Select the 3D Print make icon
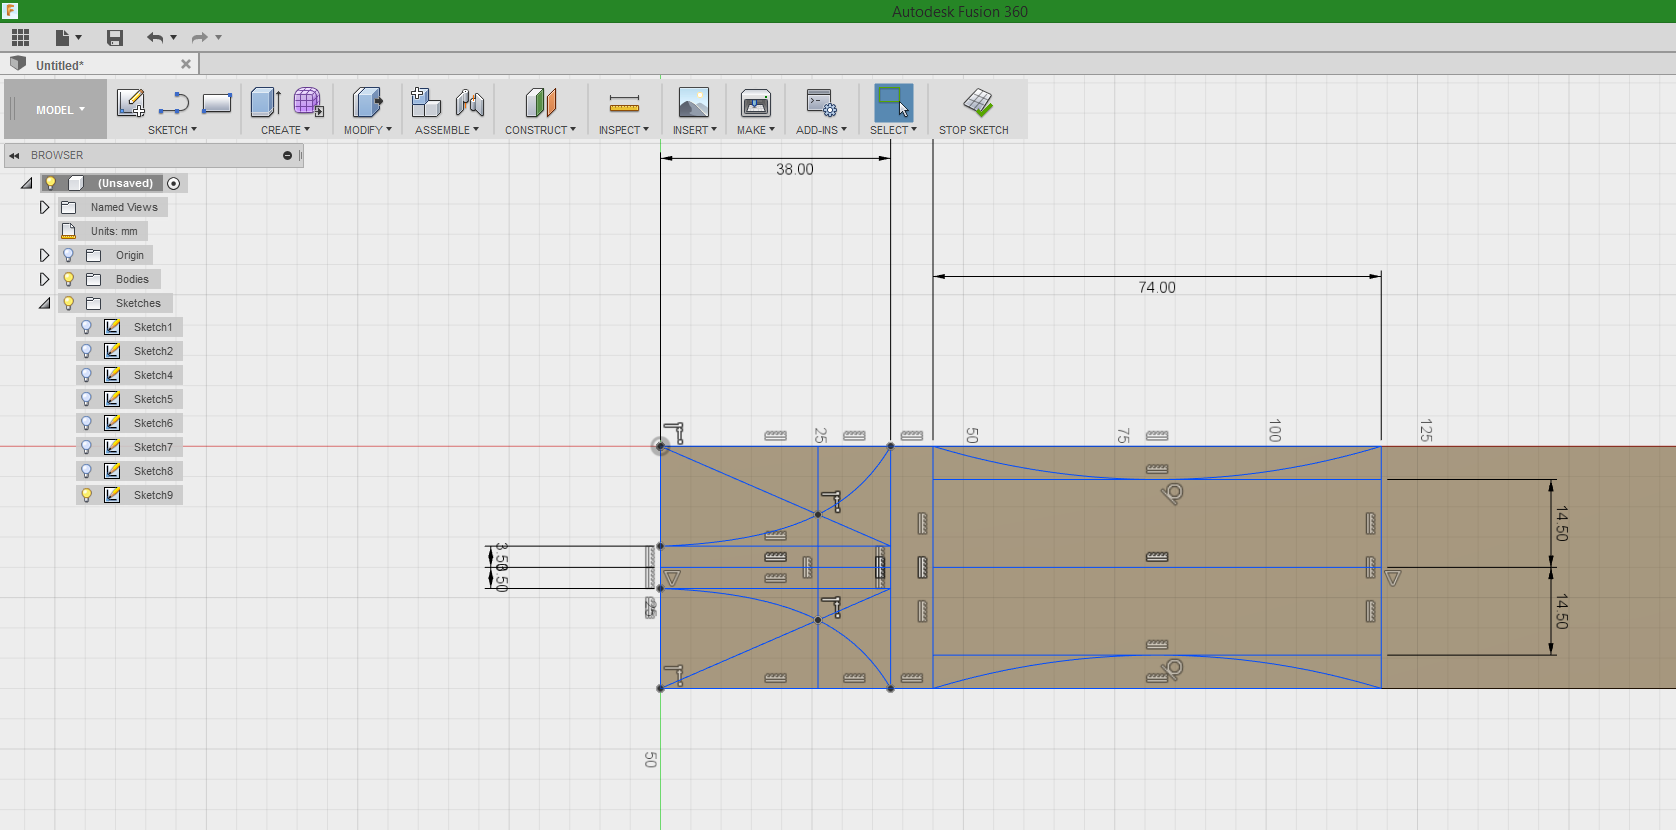This screenshot has width=1676, height=830. (756, 102)
